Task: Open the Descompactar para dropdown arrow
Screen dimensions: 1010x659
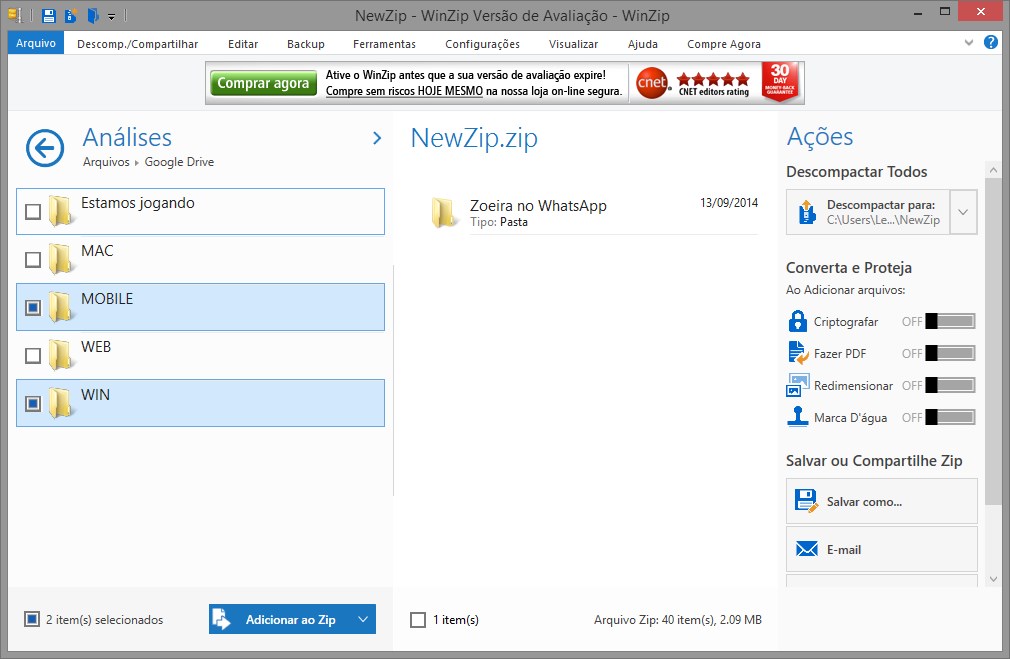Action: [963, 212]
